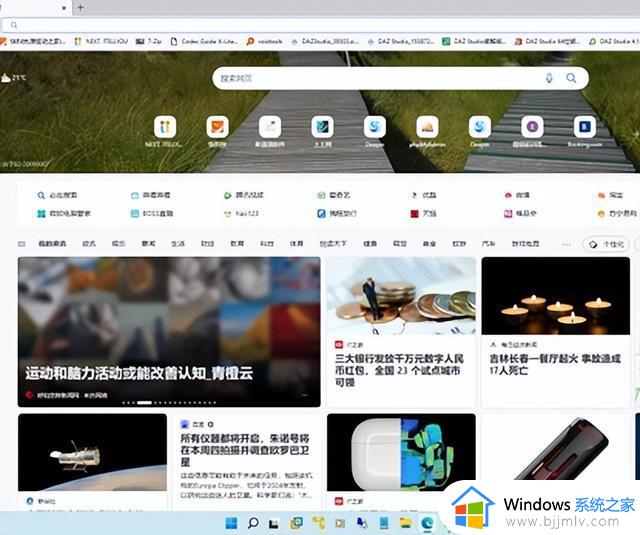This screenshot has height=535, width=640.
Task: Open the phpMyAdmin quick link tile
Action: (427, 127)
